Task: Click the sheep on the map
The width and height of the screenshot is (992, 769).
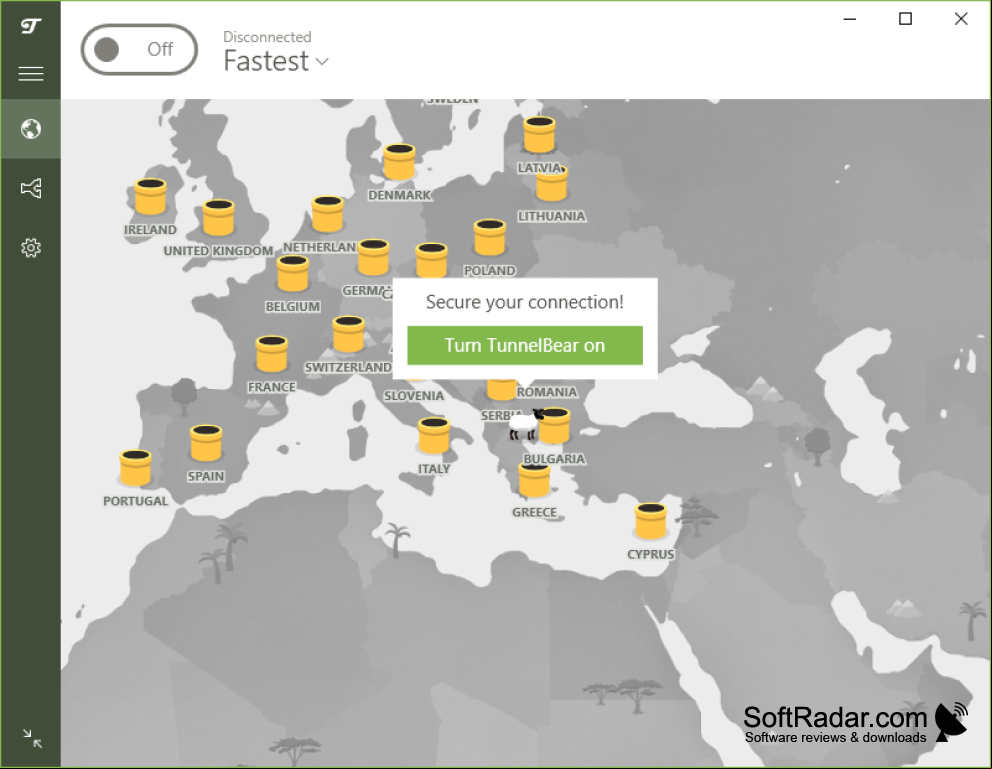Action: coord(525,424)
